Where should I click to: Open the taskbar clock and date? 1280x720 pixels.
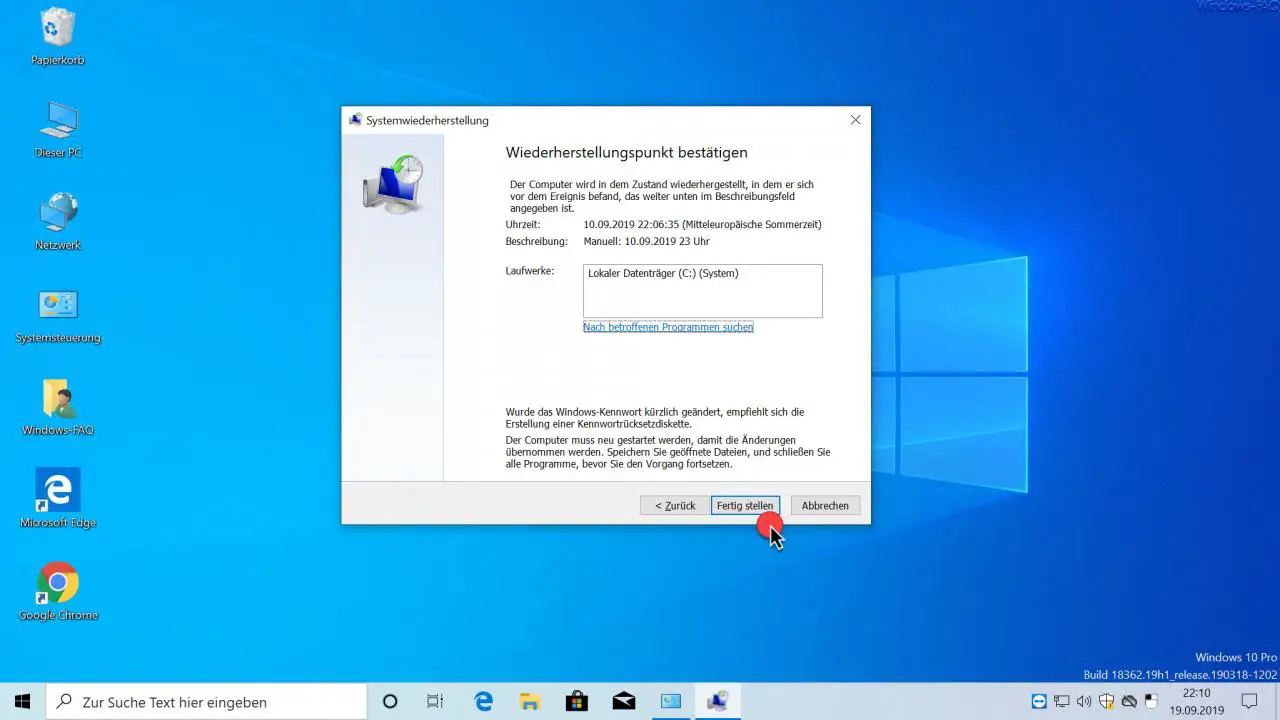point(1197,702)
